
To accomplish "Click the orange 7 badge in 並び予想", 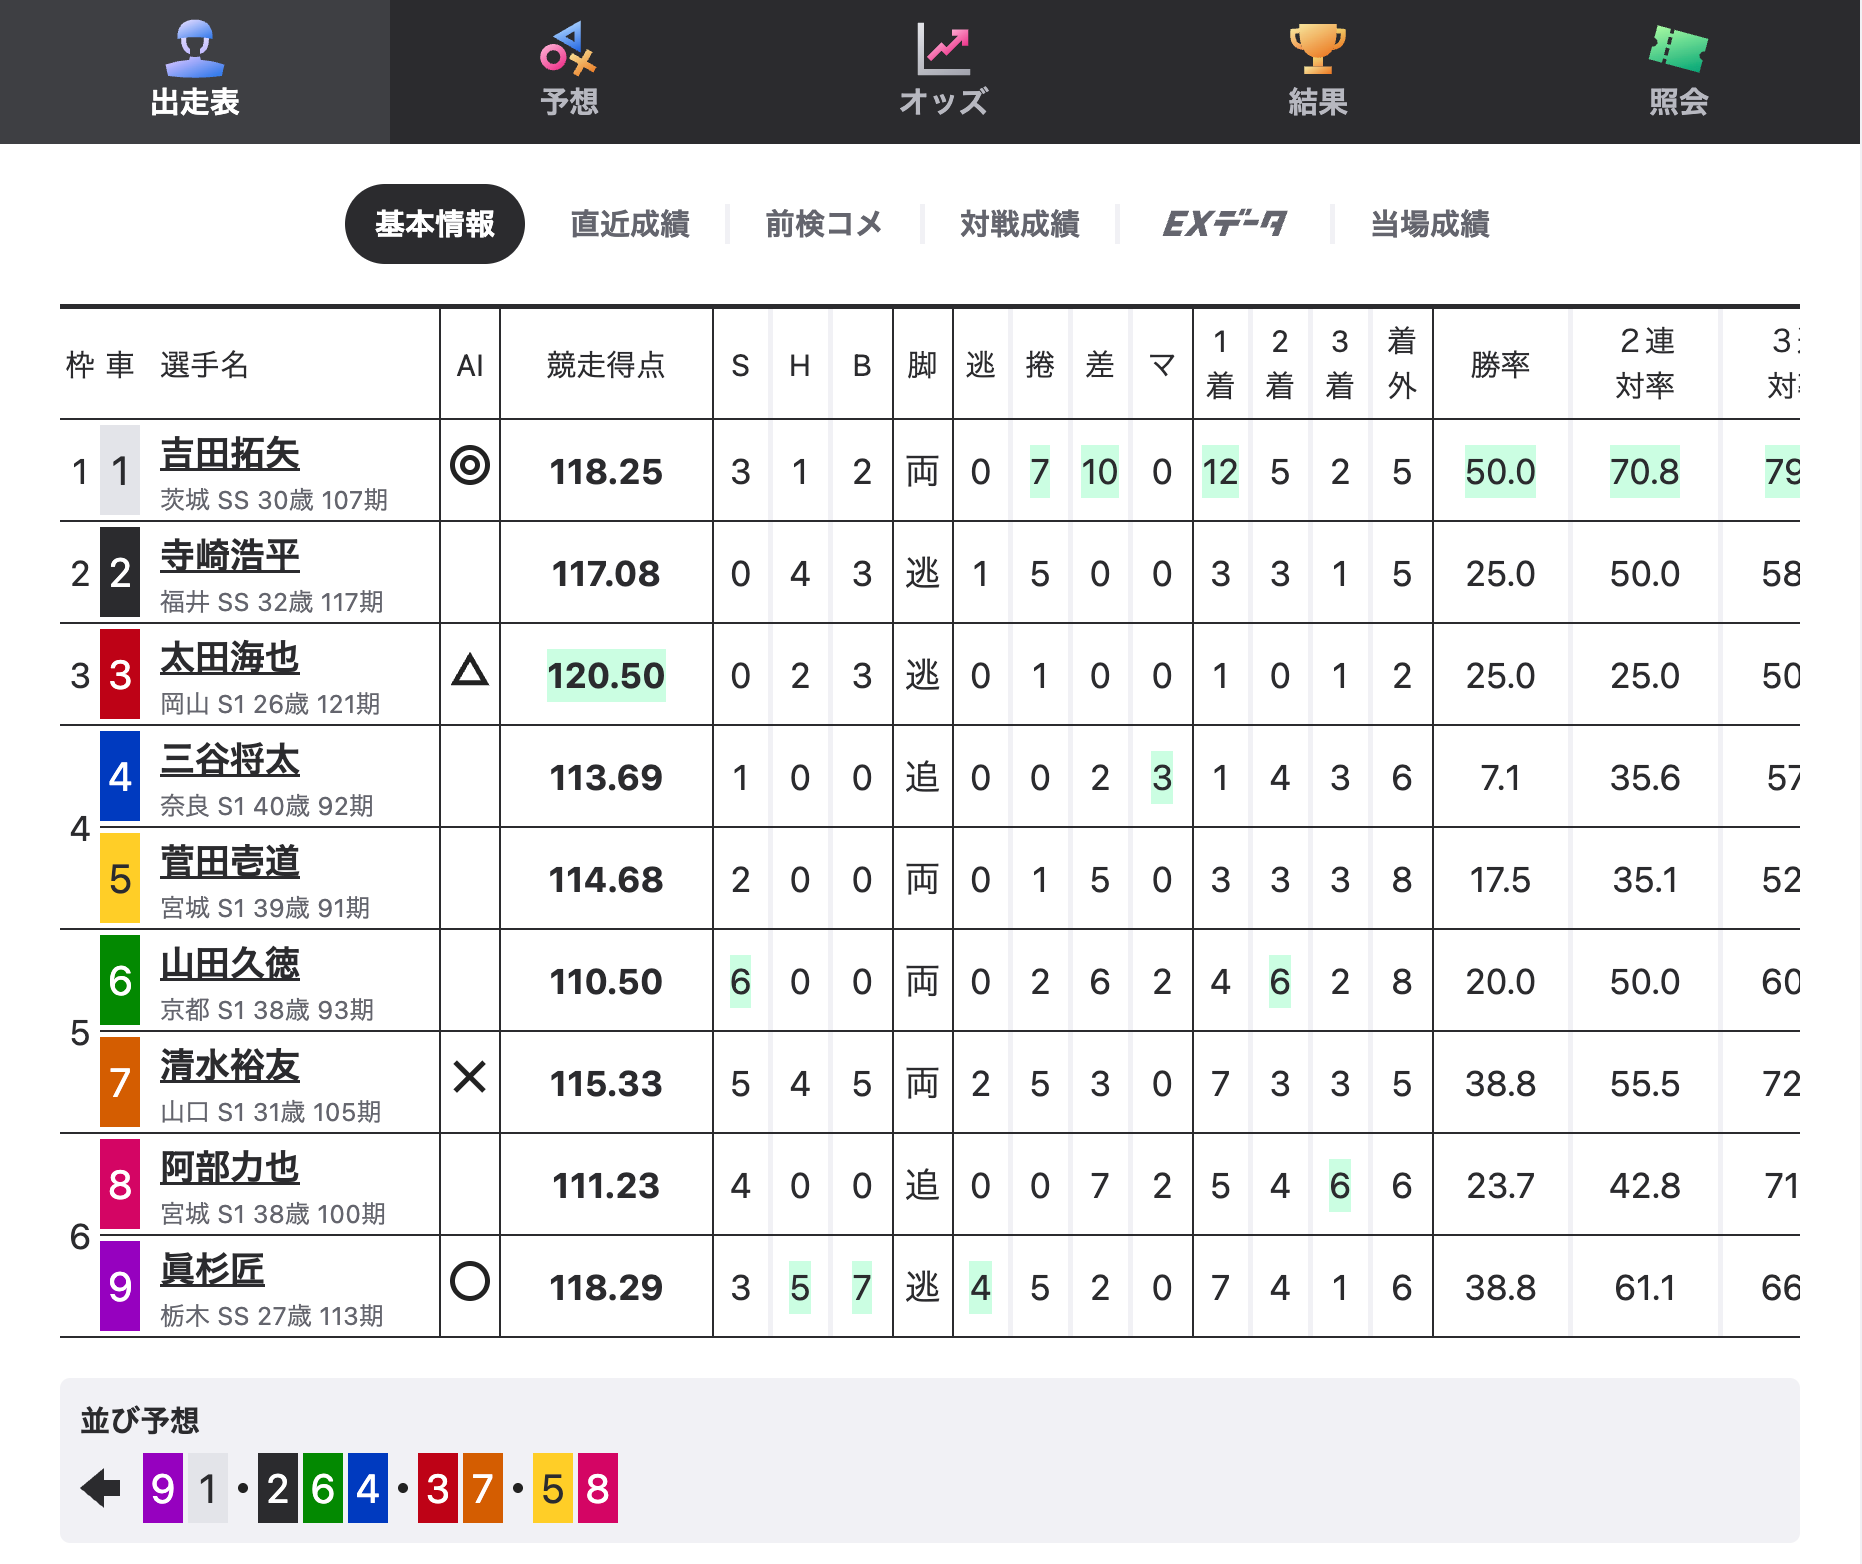I will [x=483, y=1488].
